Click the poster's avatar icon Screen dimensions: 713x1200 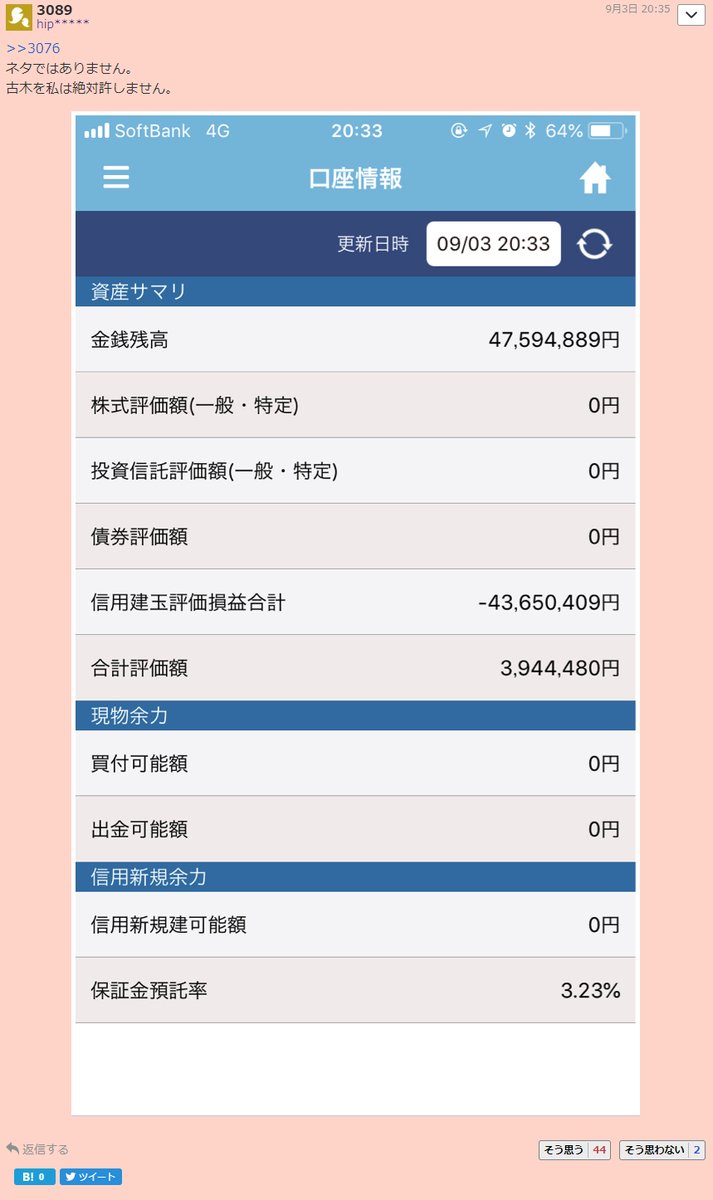(18, 16)
